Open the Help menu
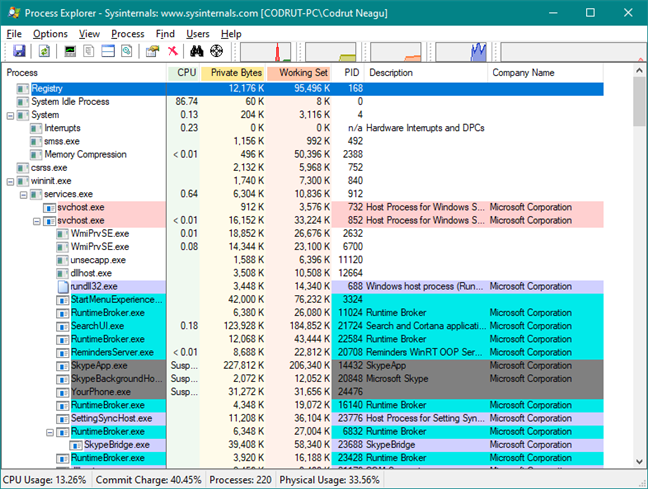 click(231, 34)
